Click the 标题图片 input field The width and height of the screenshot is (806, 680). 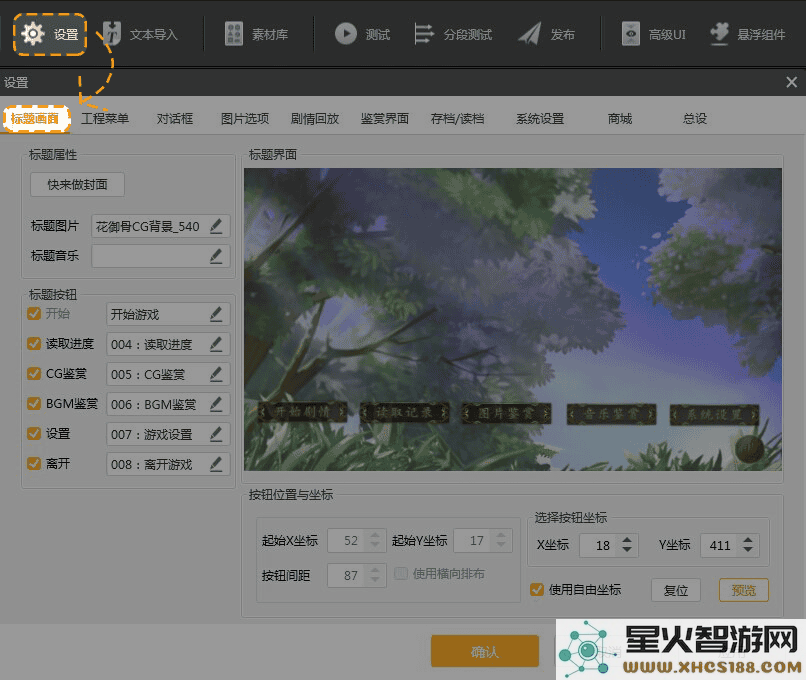160,226
